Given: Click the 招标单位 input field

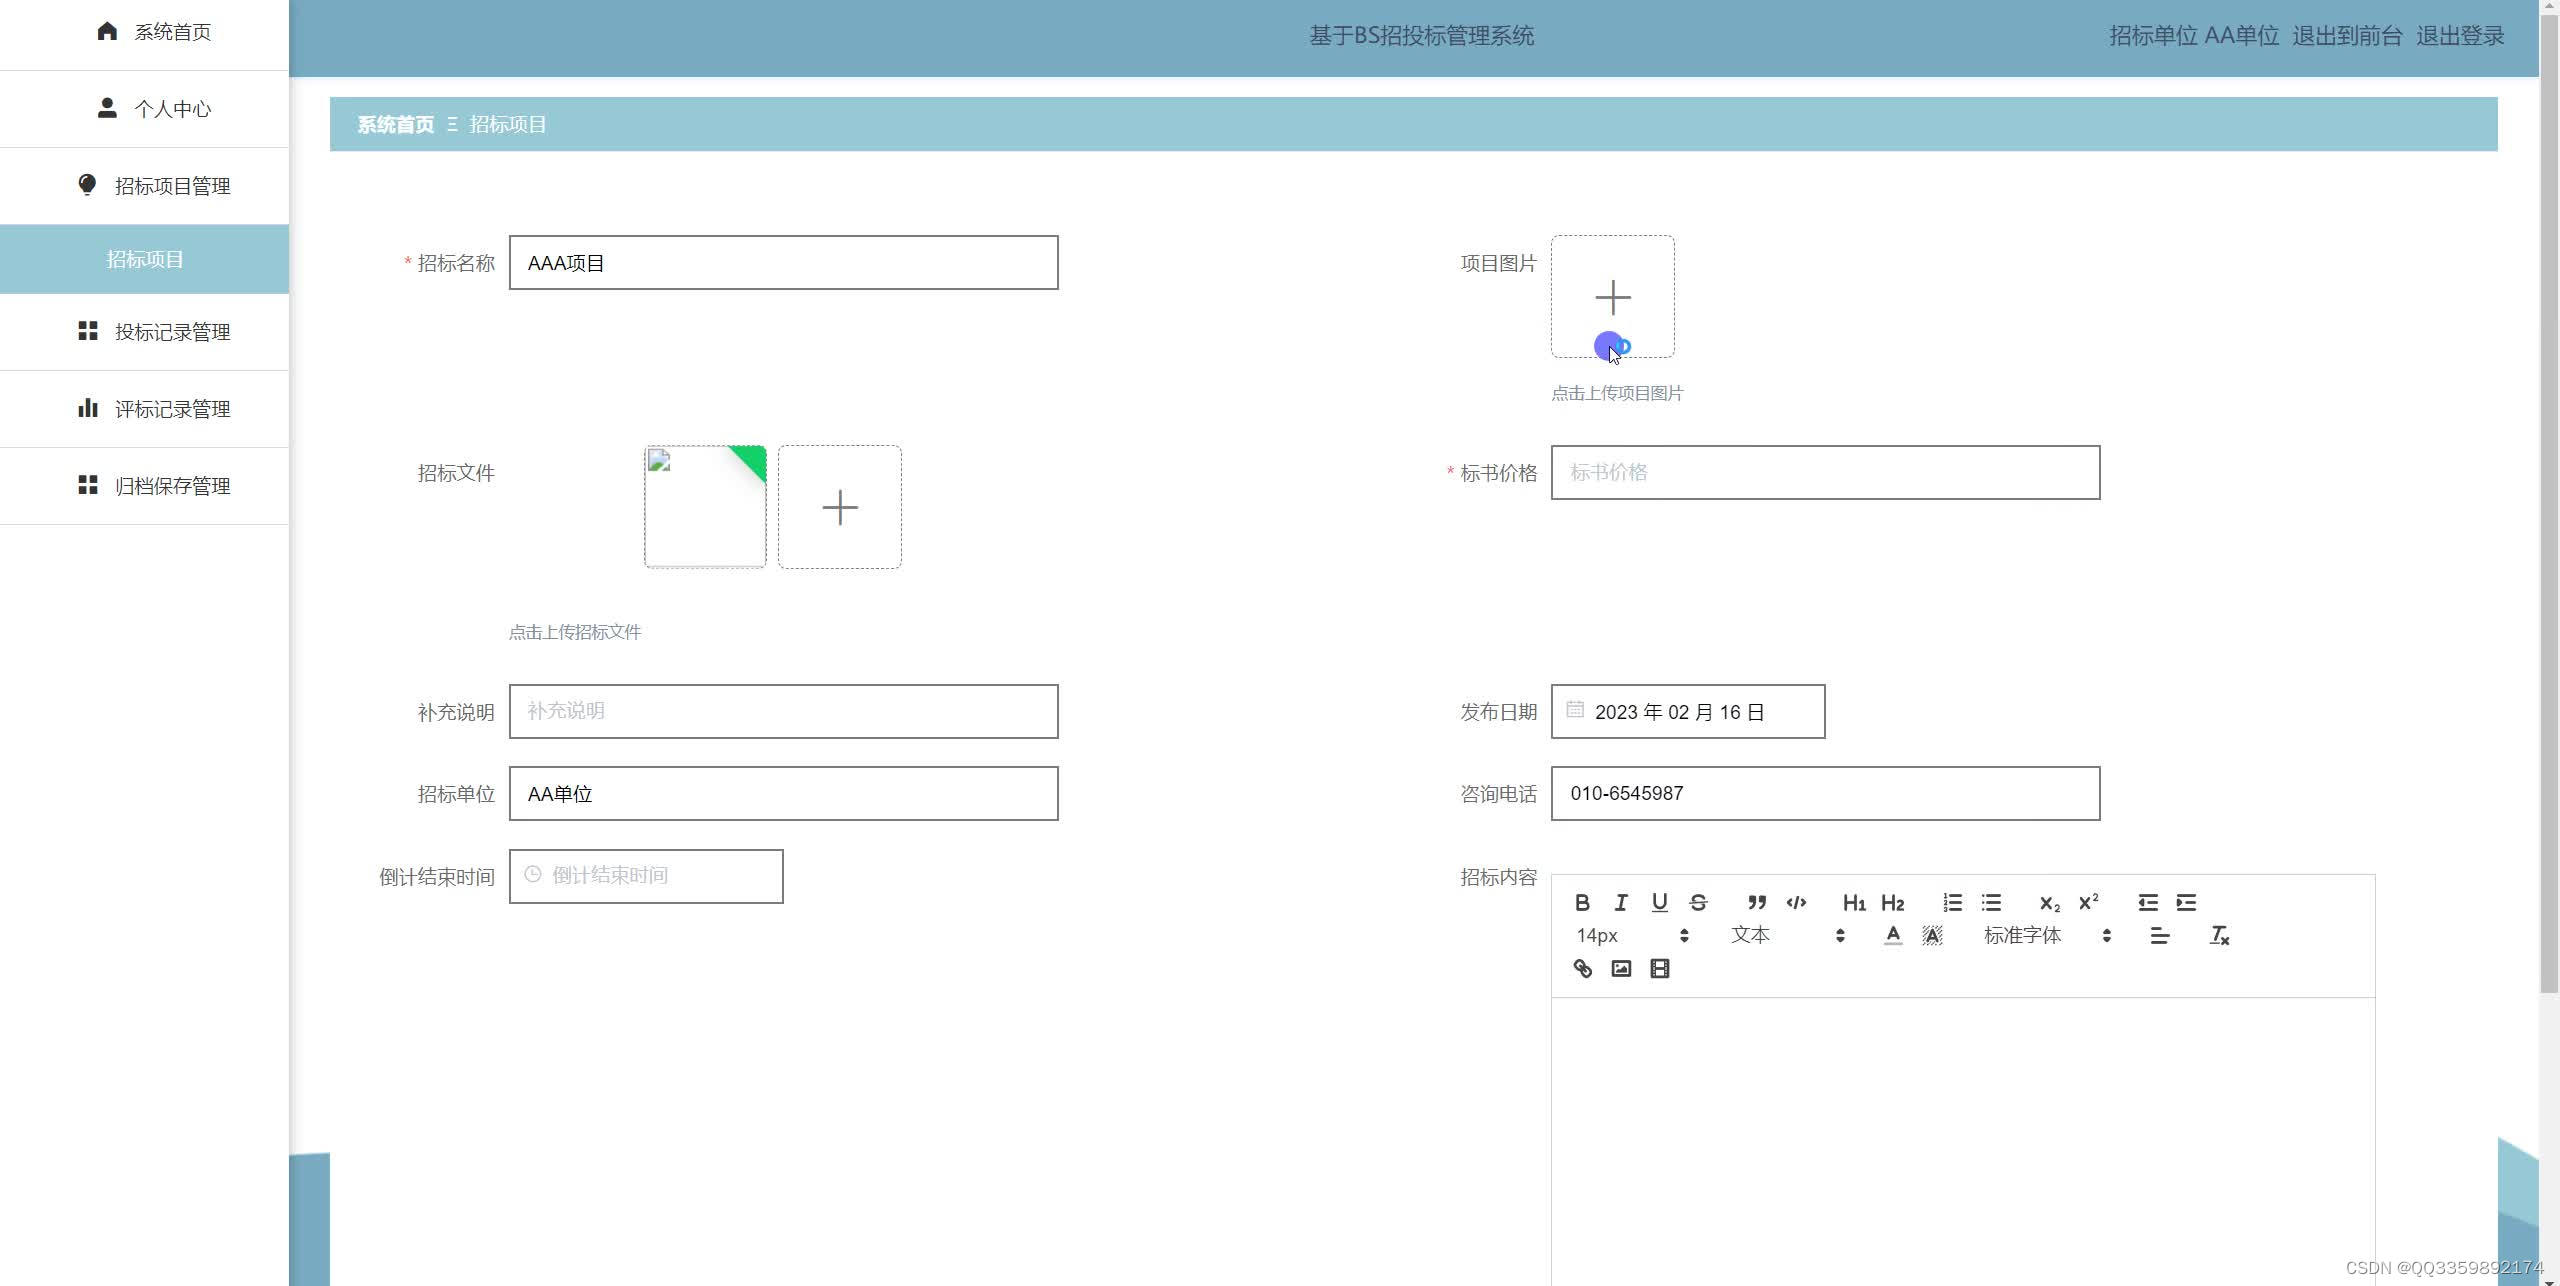Looking at the screenshot, I should (783, 794).
